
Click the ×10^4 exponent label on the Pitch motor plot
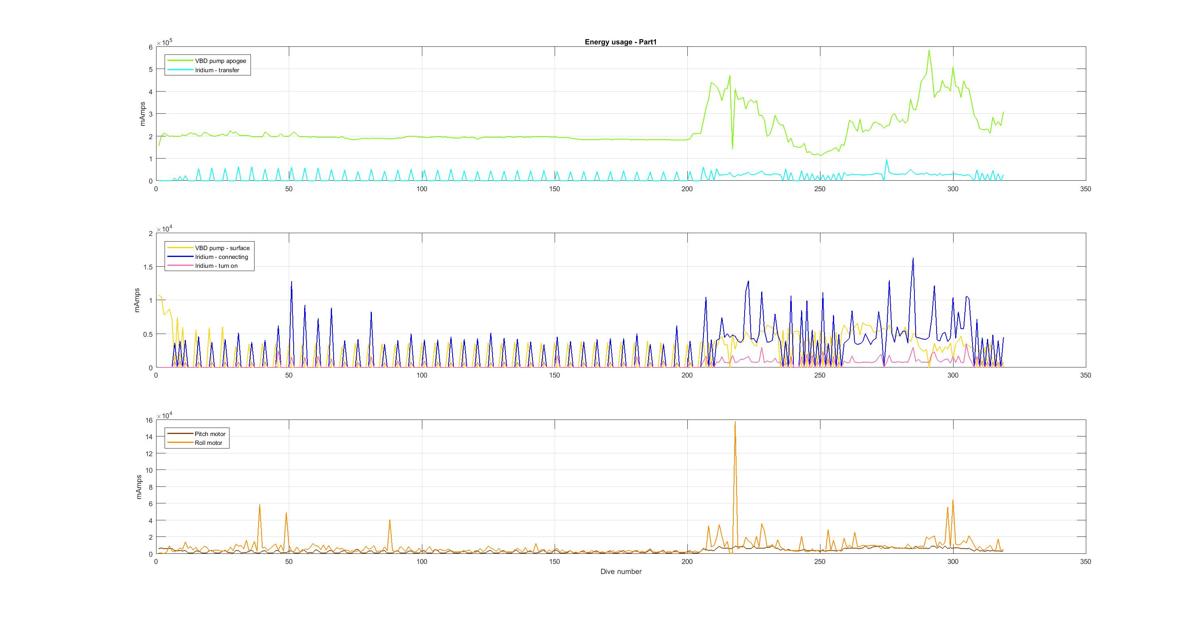165,415
